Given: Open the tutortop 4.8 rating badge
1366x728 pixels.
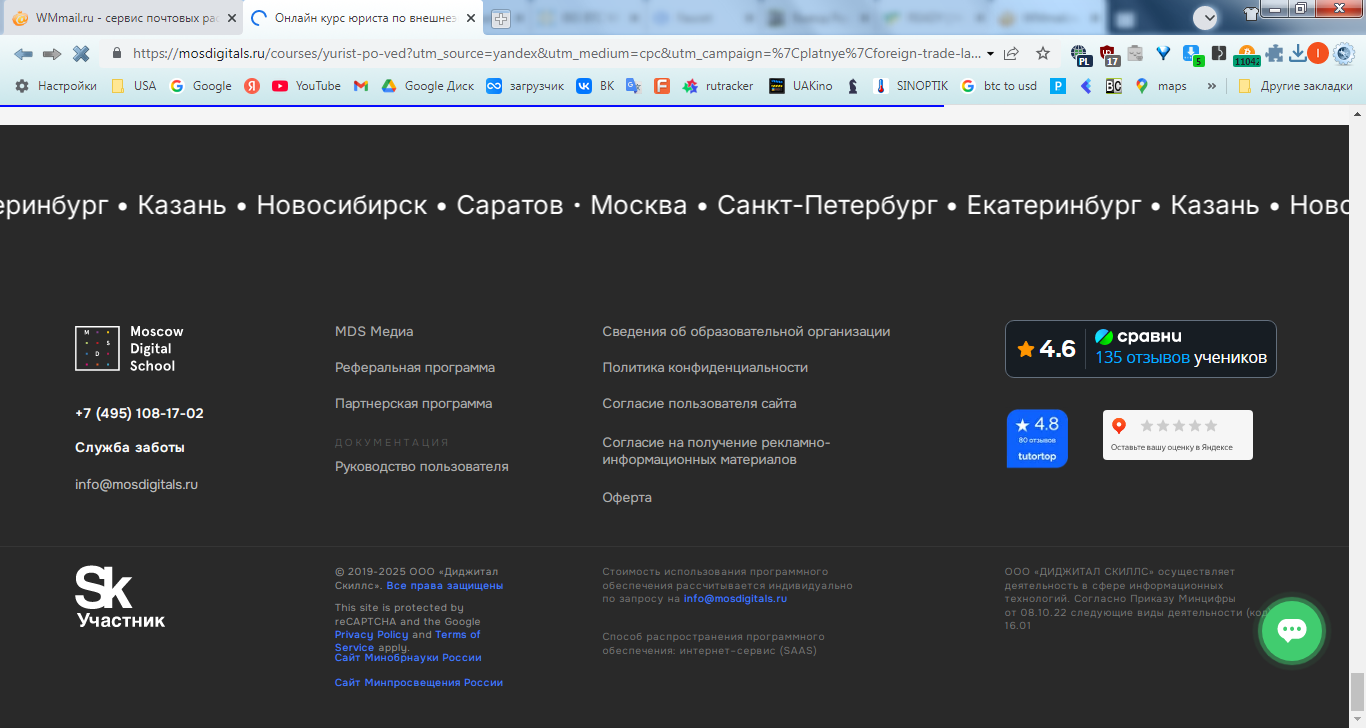Looking at the screenshot, I should (x=1037, y=438).
